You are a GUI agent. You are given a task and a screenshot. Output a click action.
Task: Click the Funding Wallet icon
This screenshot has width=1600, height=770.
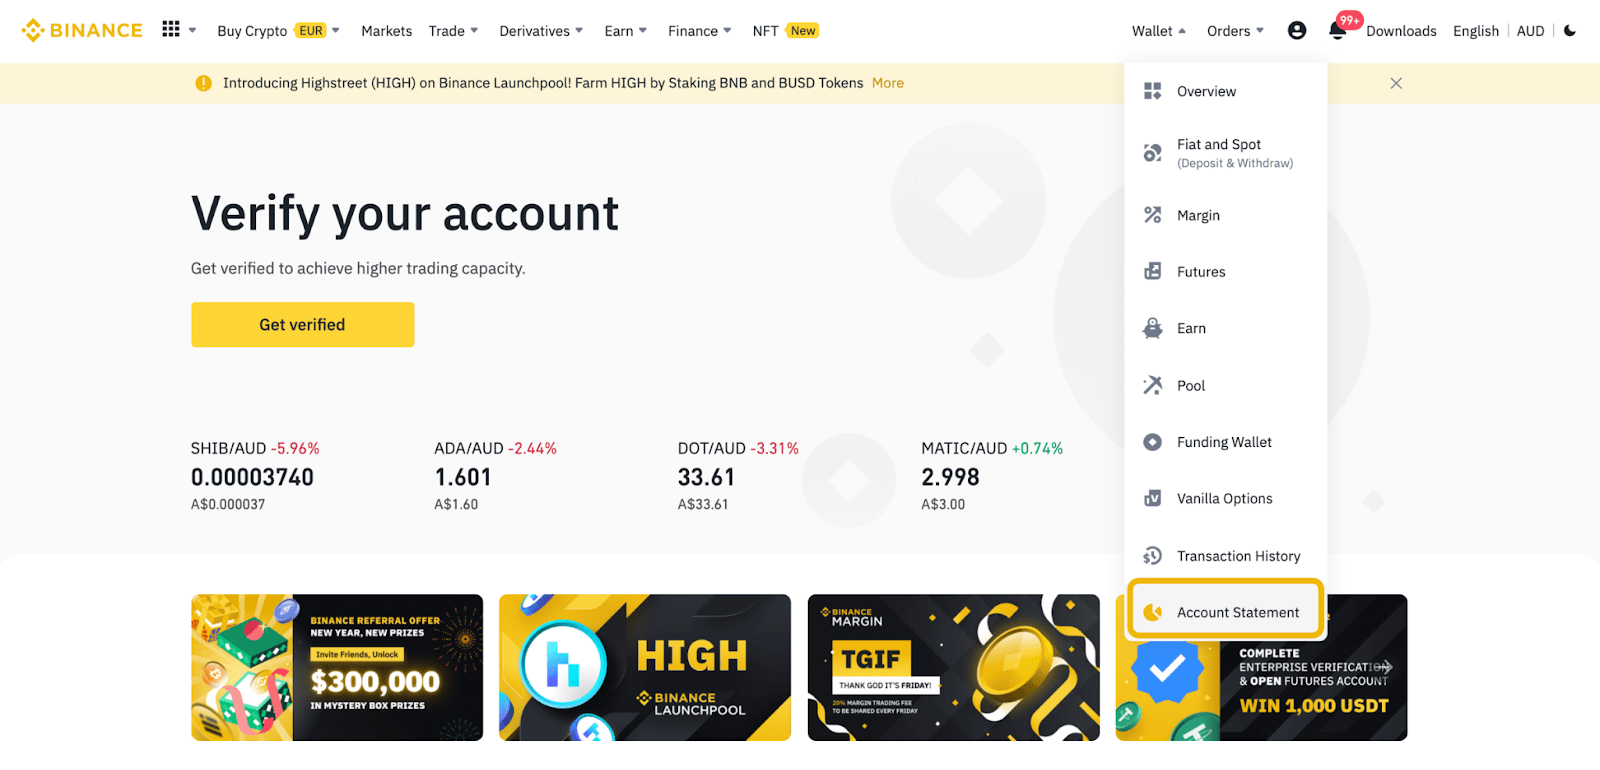pyautogui.click(x=1153, y=442)
